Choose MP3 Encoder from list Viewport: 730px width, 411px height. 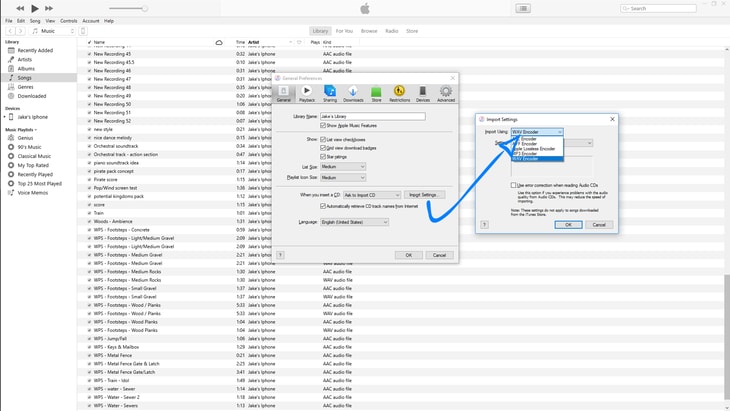pyautogui.click(x=537, y=154)
